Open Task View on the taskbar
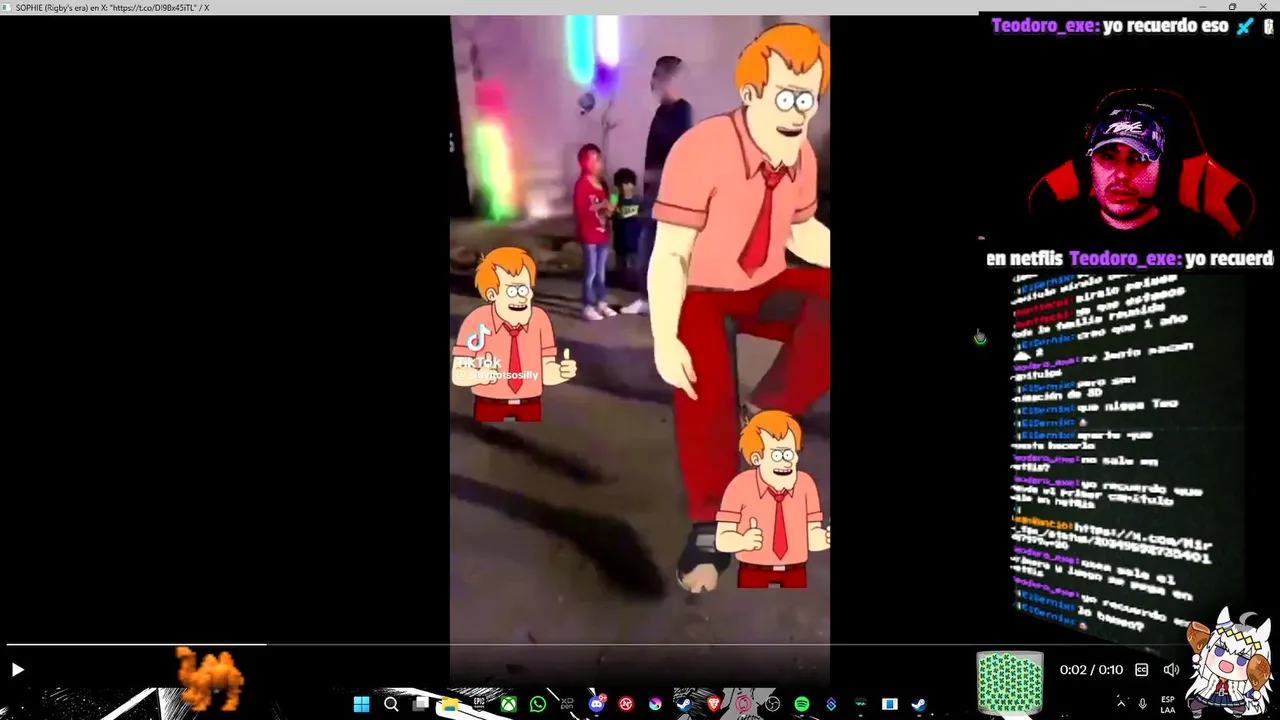This screenshot has width=1280, height=720. (x=421, y=704)
